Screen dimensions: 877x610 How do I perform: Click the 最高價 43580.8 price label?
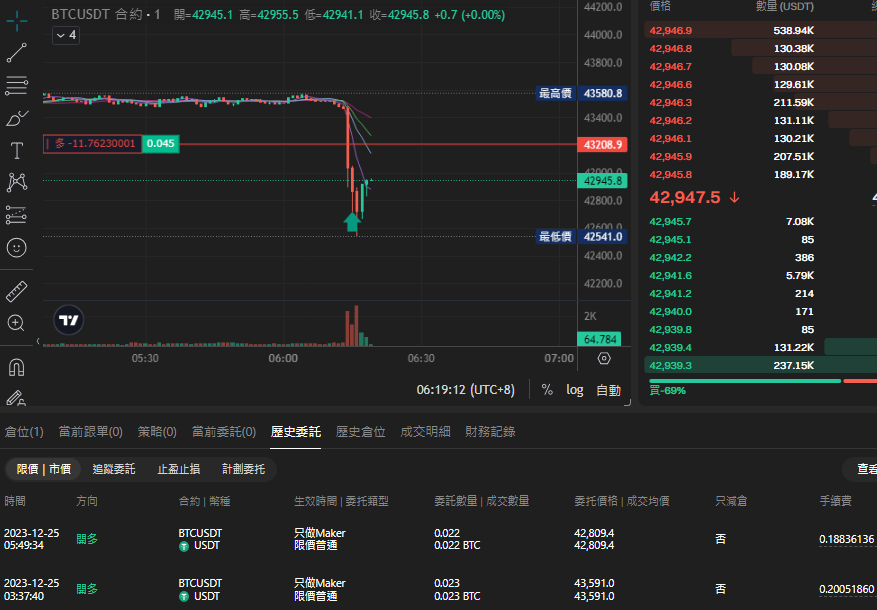pos(581,93)
